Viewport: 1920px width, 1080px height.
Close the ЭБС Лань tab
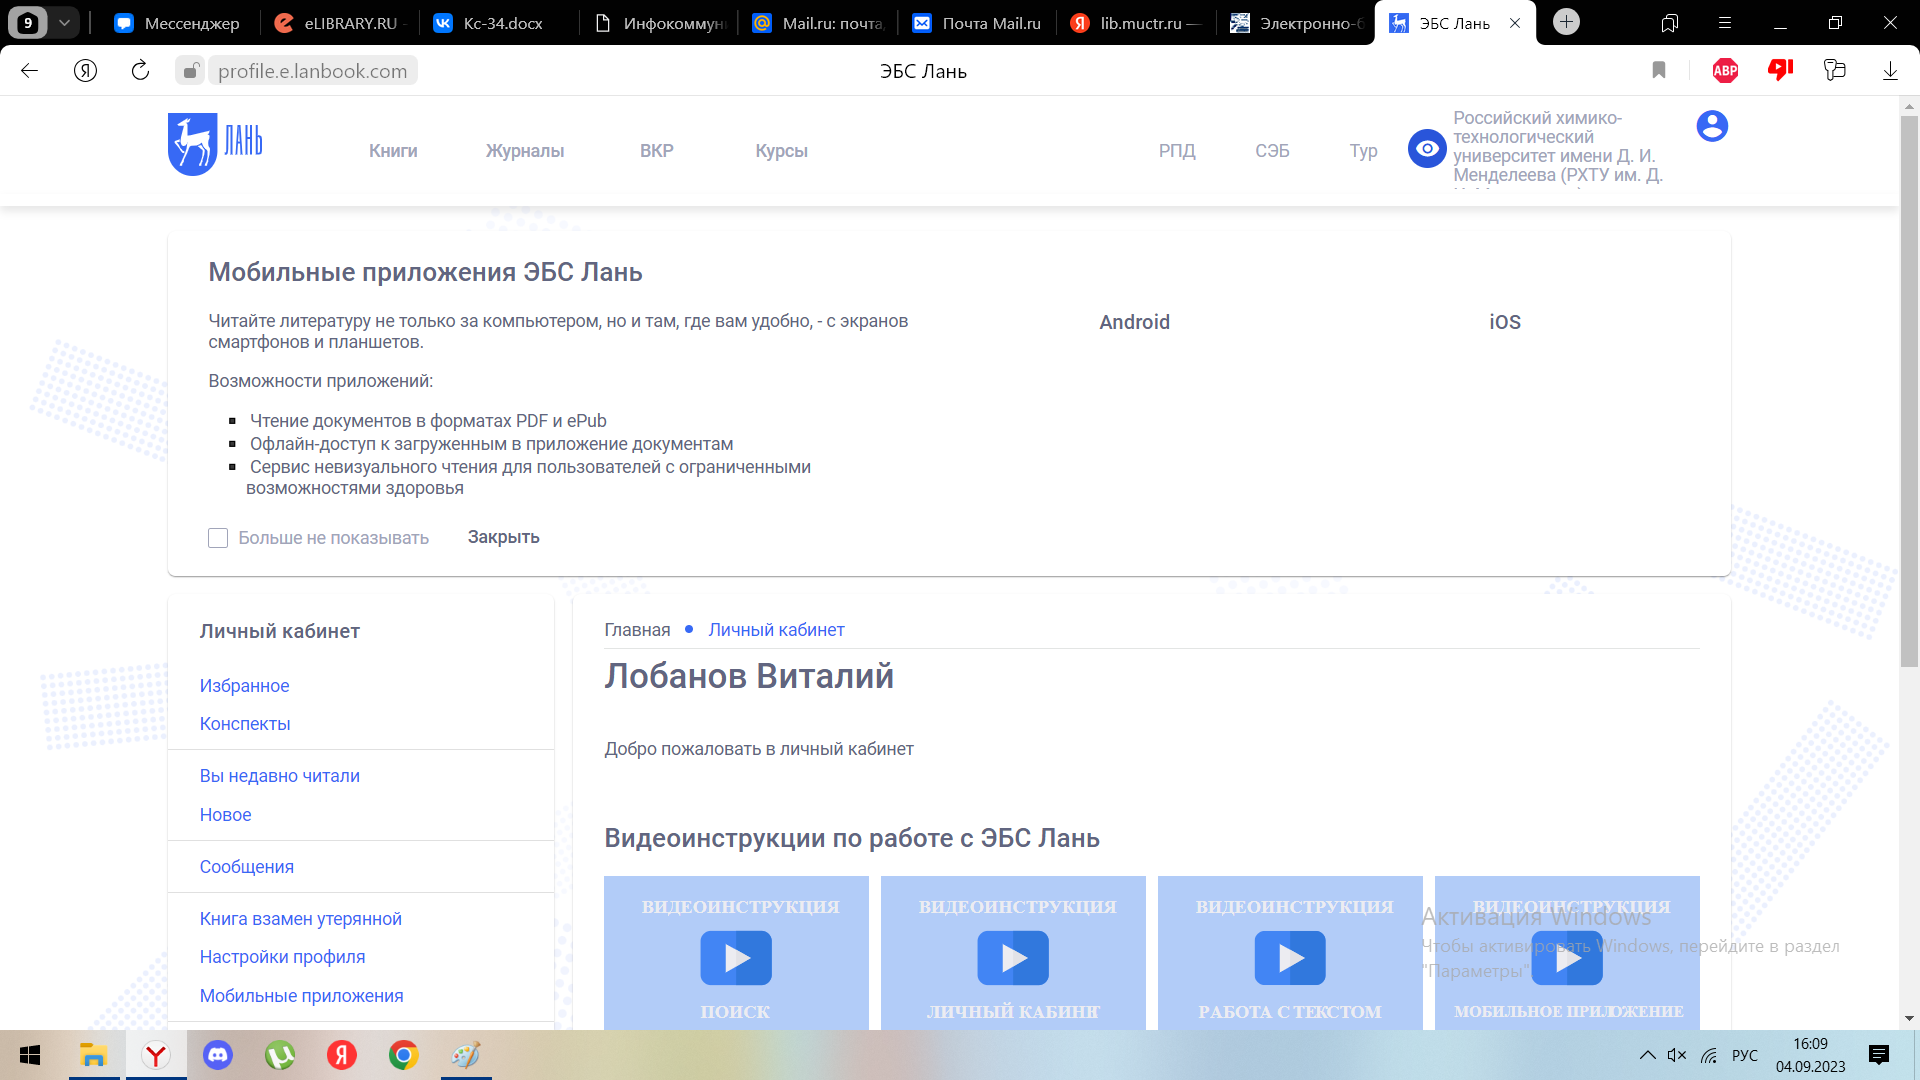1515,23
